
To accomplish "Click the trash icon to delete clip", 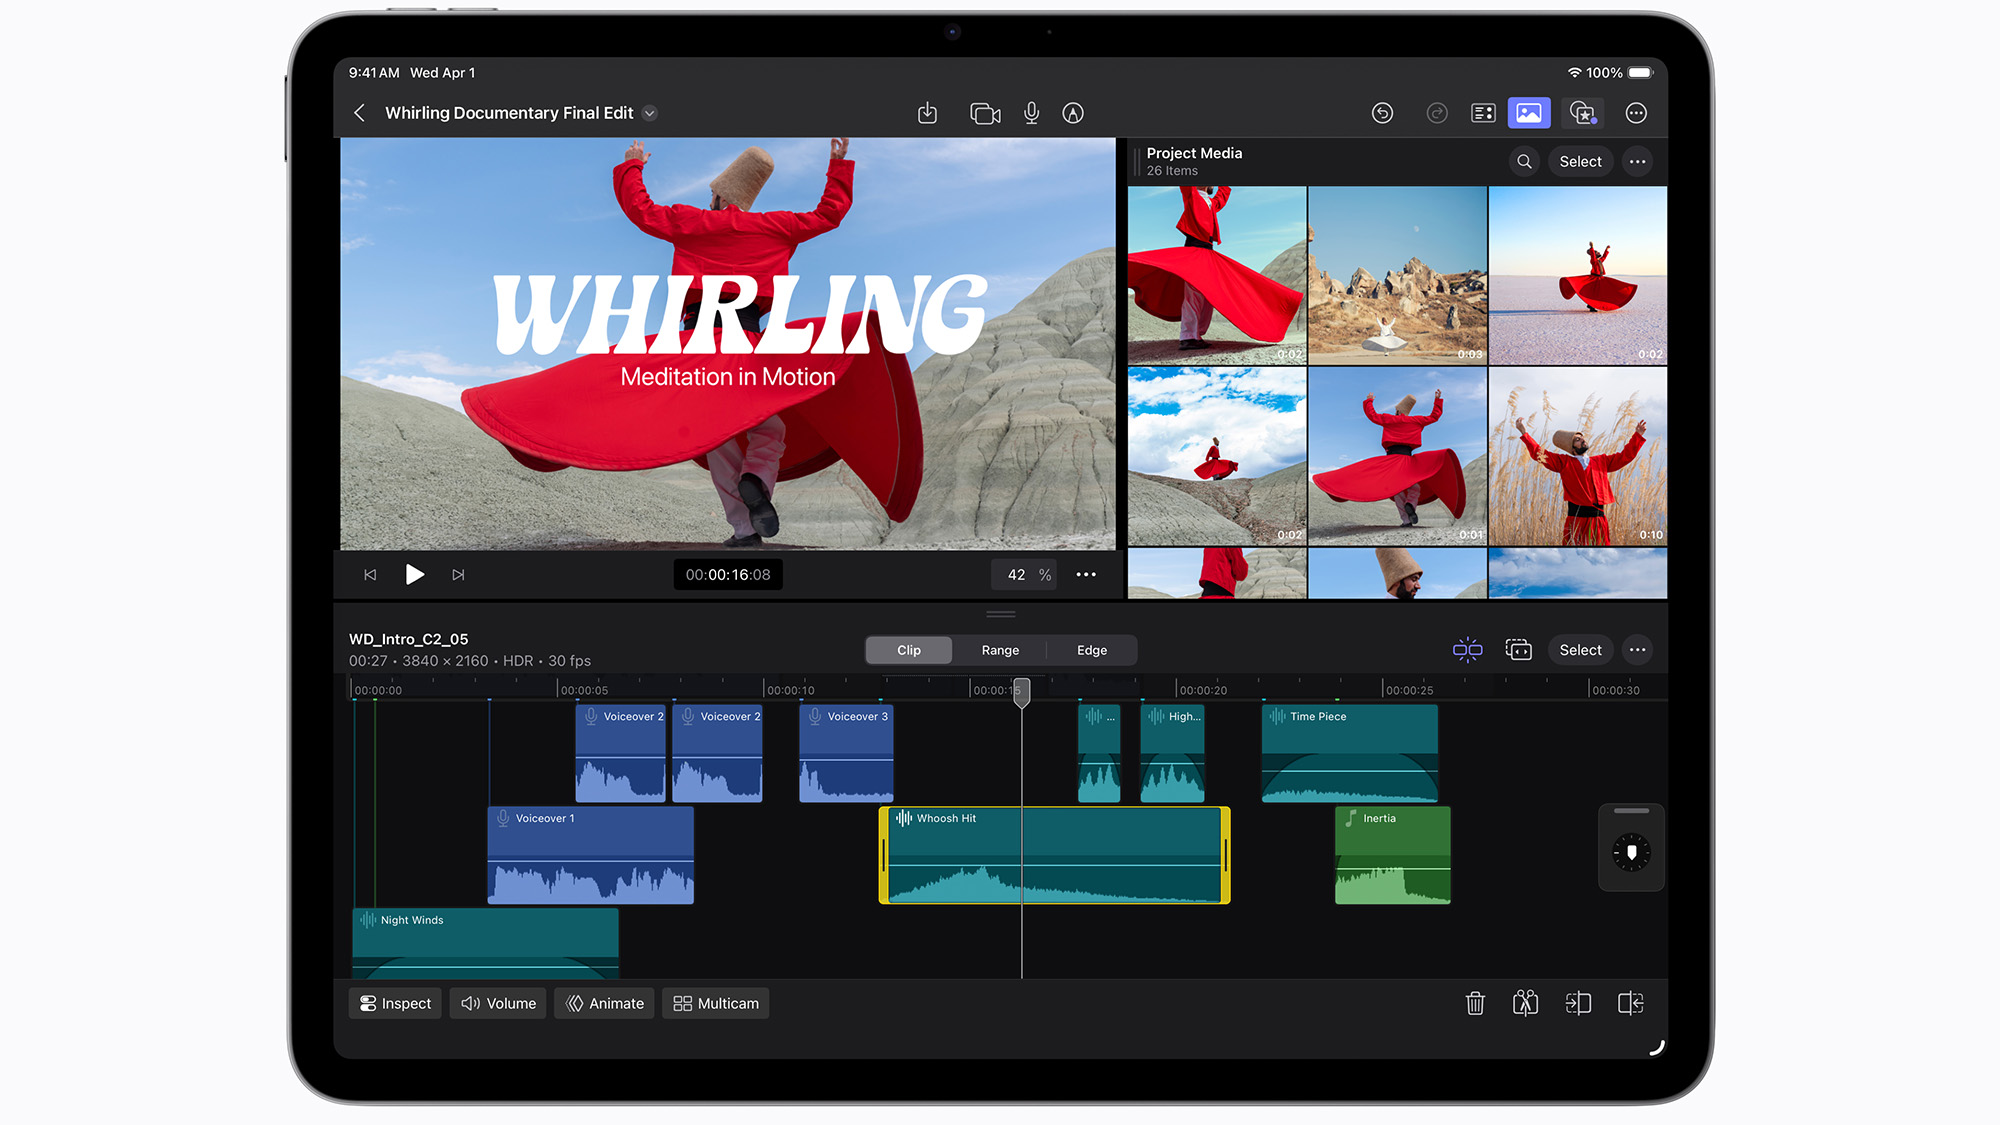I will [1475, 1003].
